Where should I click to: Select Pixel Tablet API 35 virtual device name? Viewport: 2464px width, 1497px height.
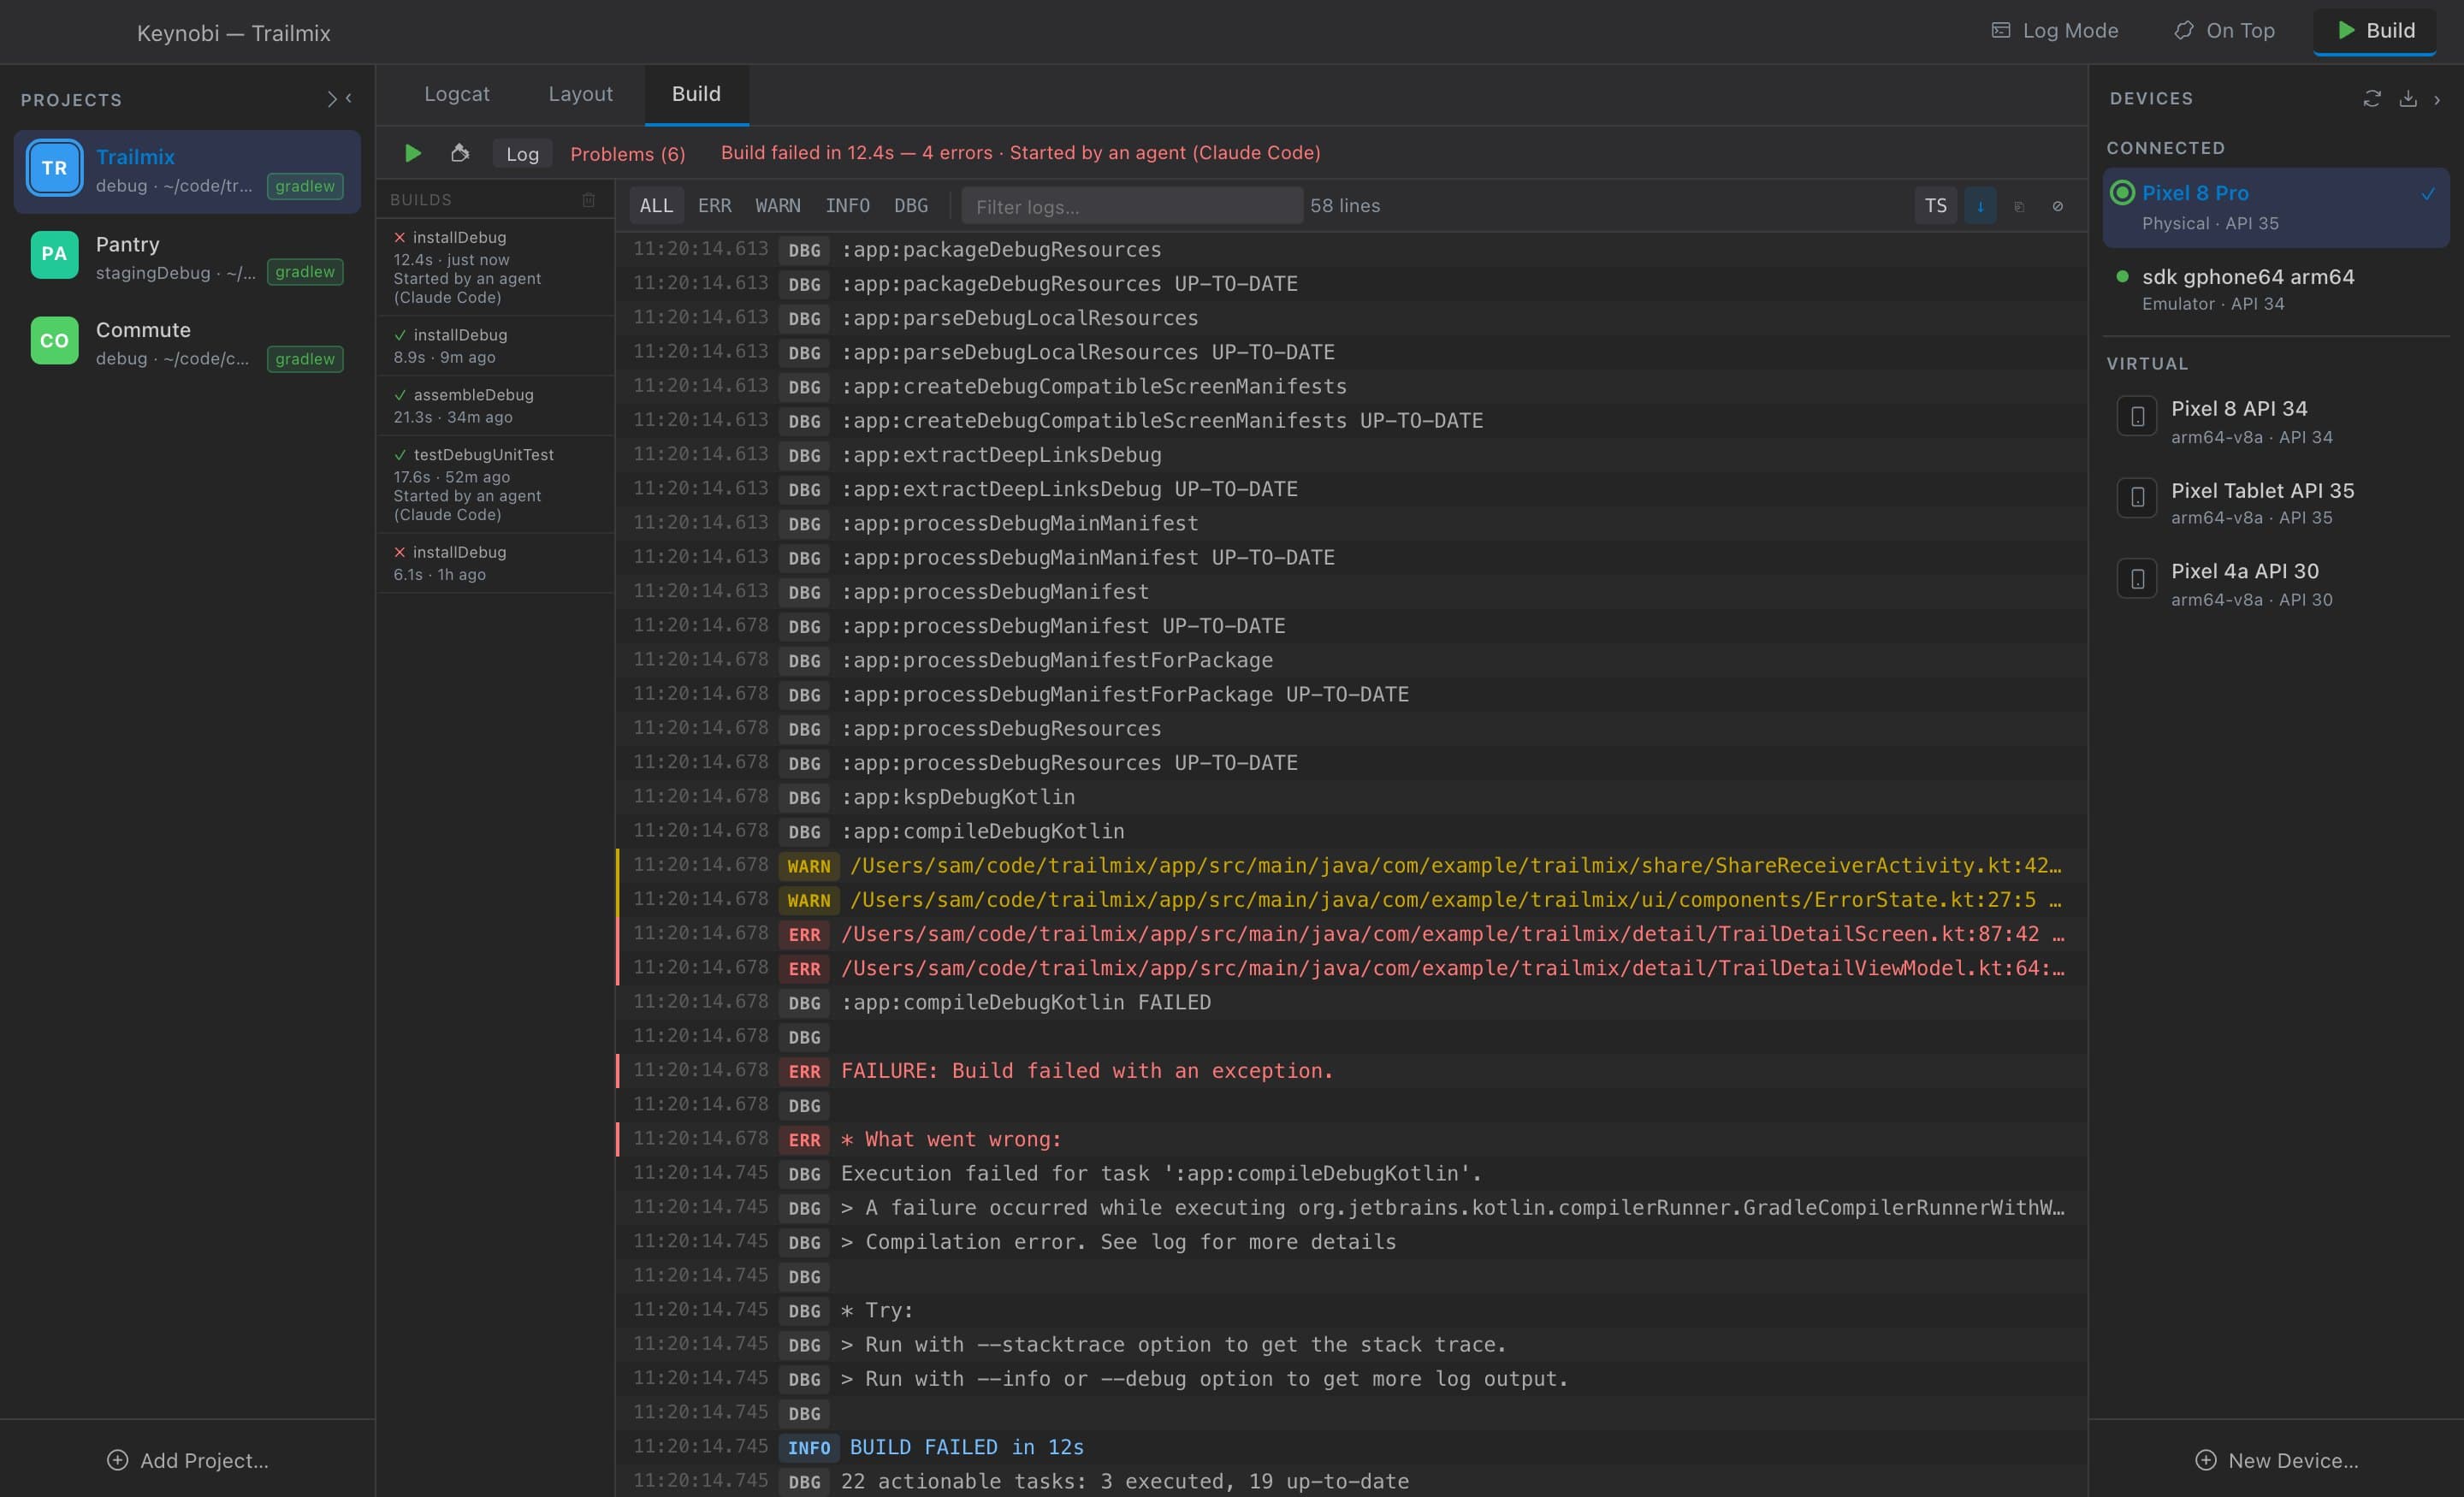pyautogui.click(x=2262, y=490)
